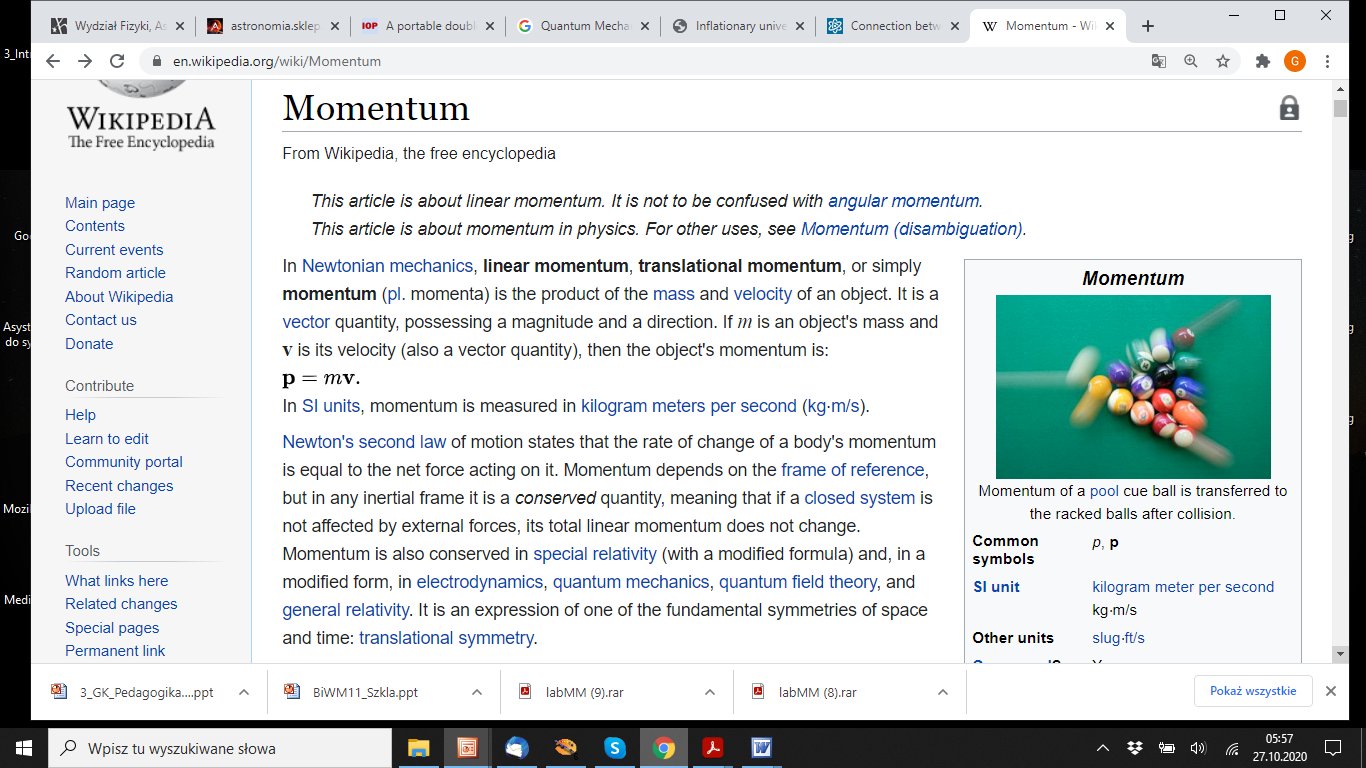This screenshot has width=1366, height=768.
Task: Open the Chrome extensions puzzle icon
Action: [x=1263, y=61]
